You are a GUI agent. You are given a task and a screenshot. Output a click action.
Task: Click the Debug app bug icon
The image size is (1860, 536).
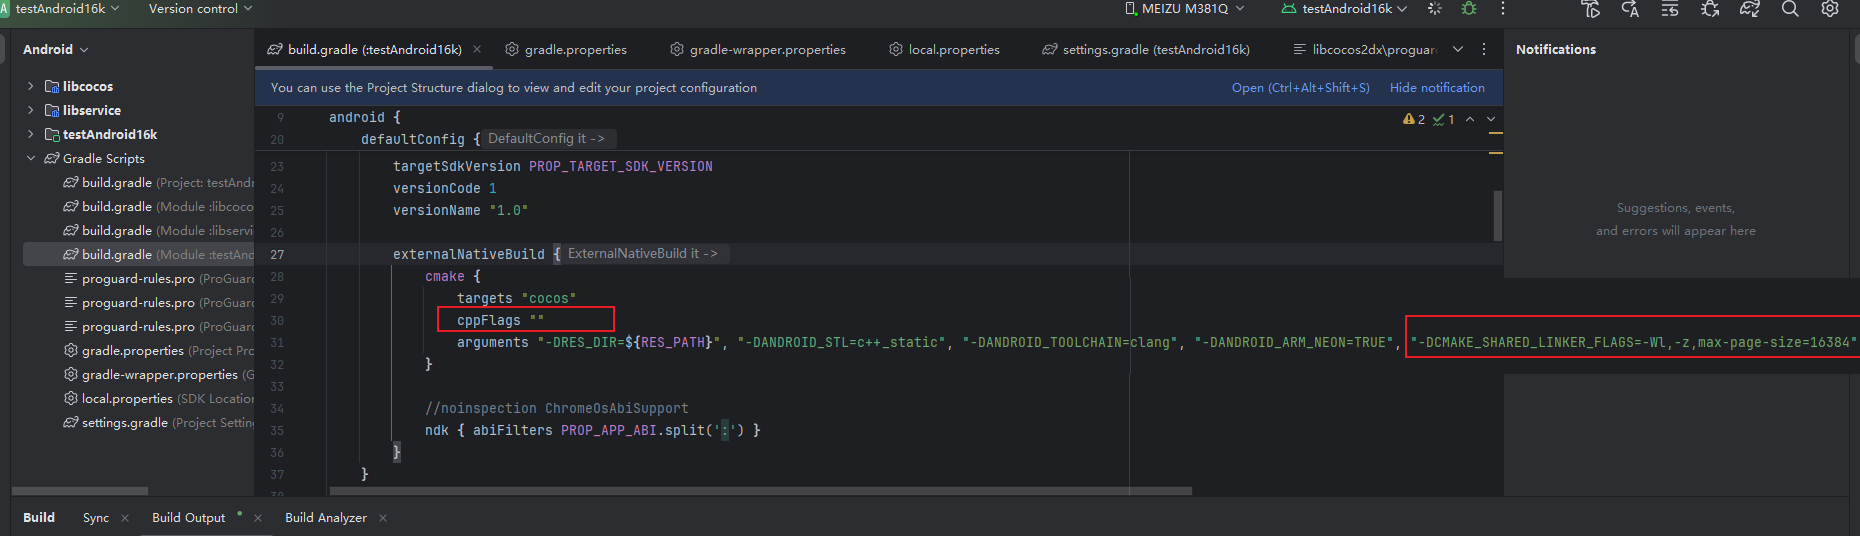pos(1468,9)
